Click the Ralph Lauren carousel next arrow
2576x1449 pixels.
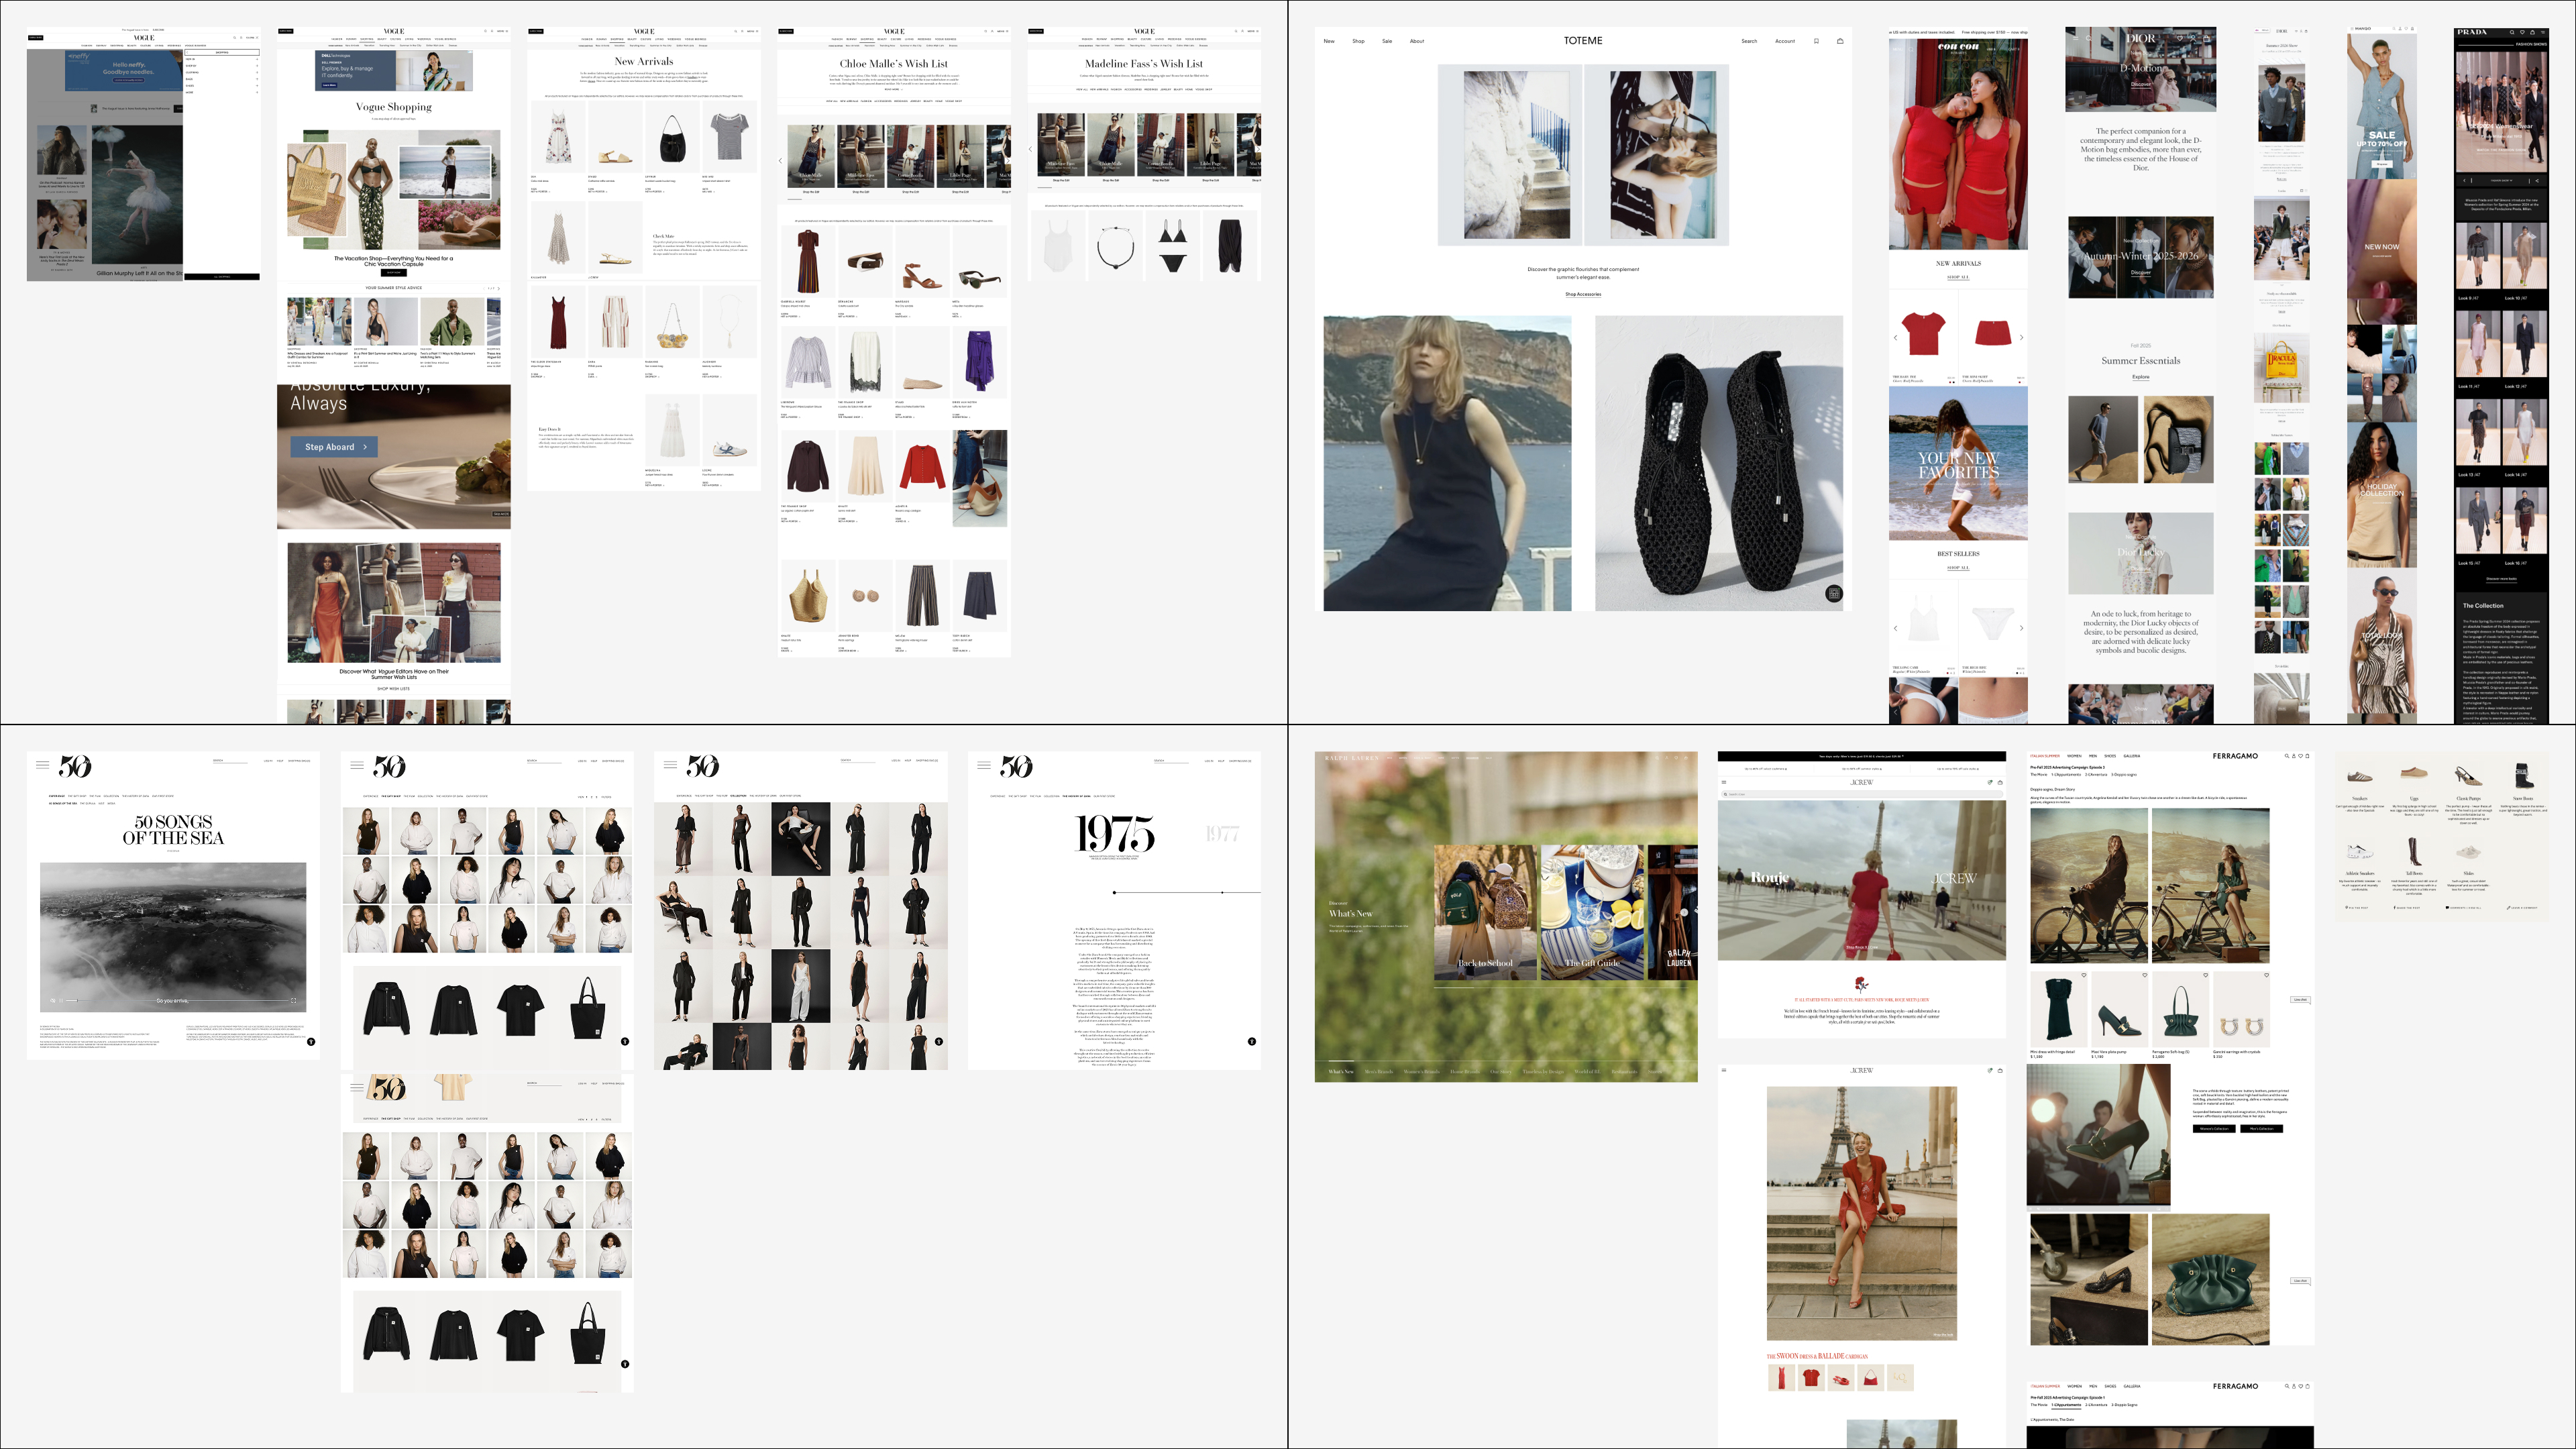point(1684,912)
